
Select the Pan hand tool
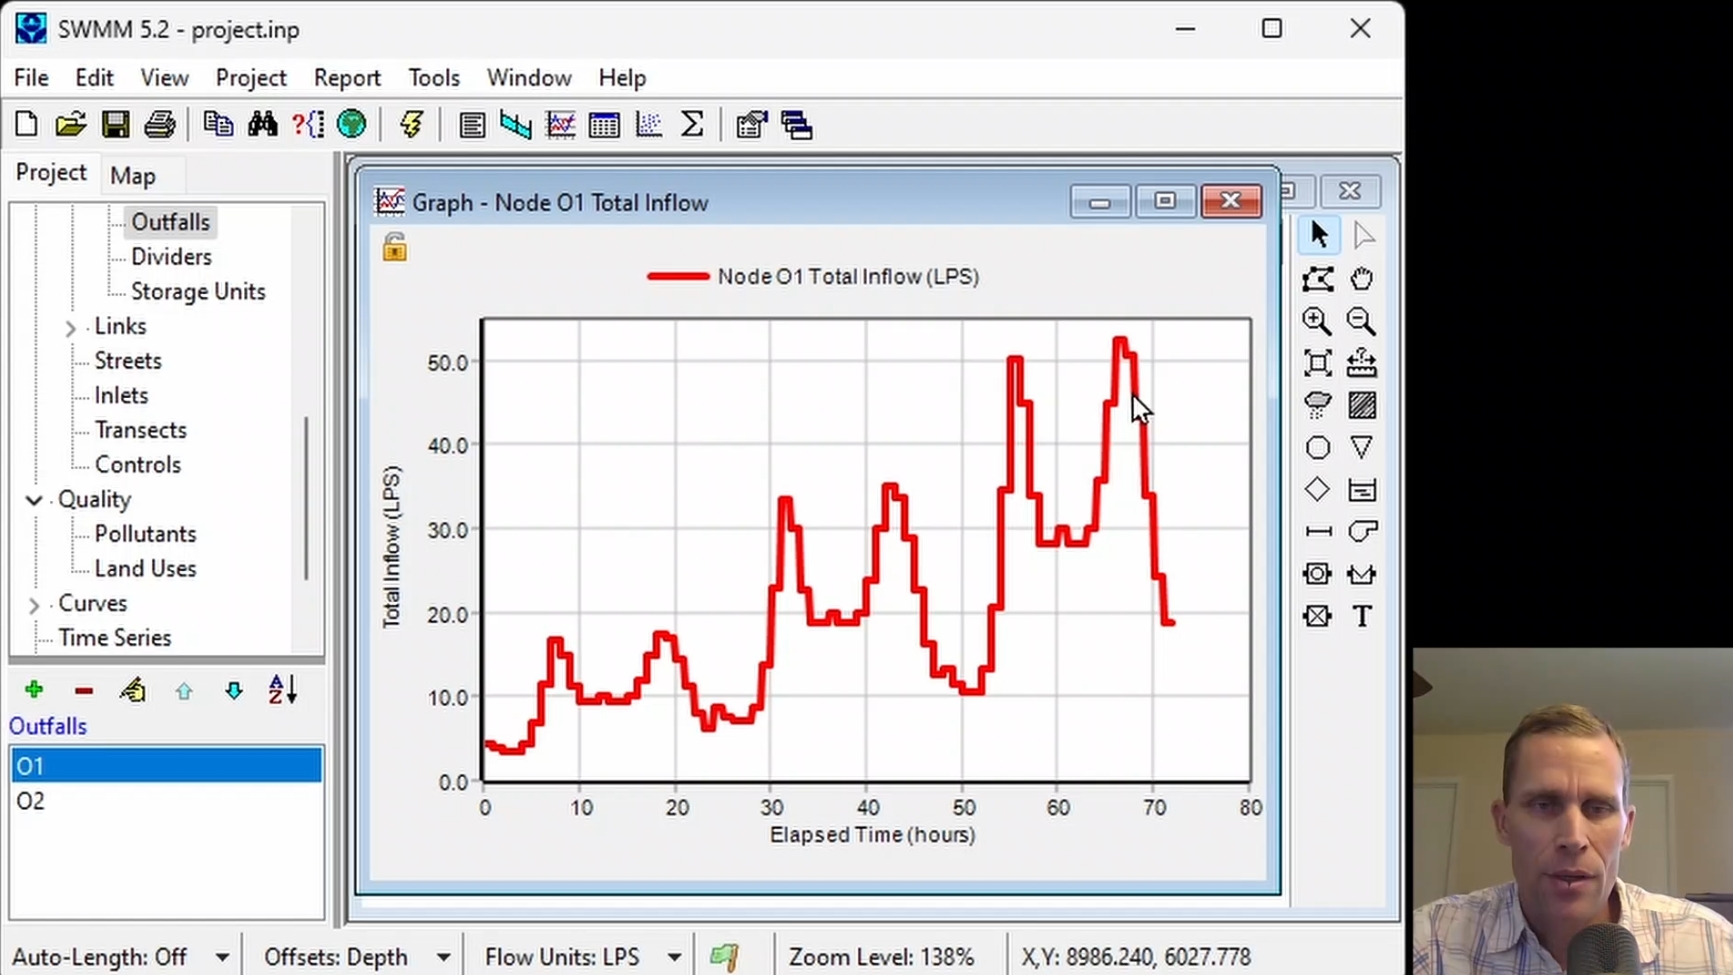1361,279
